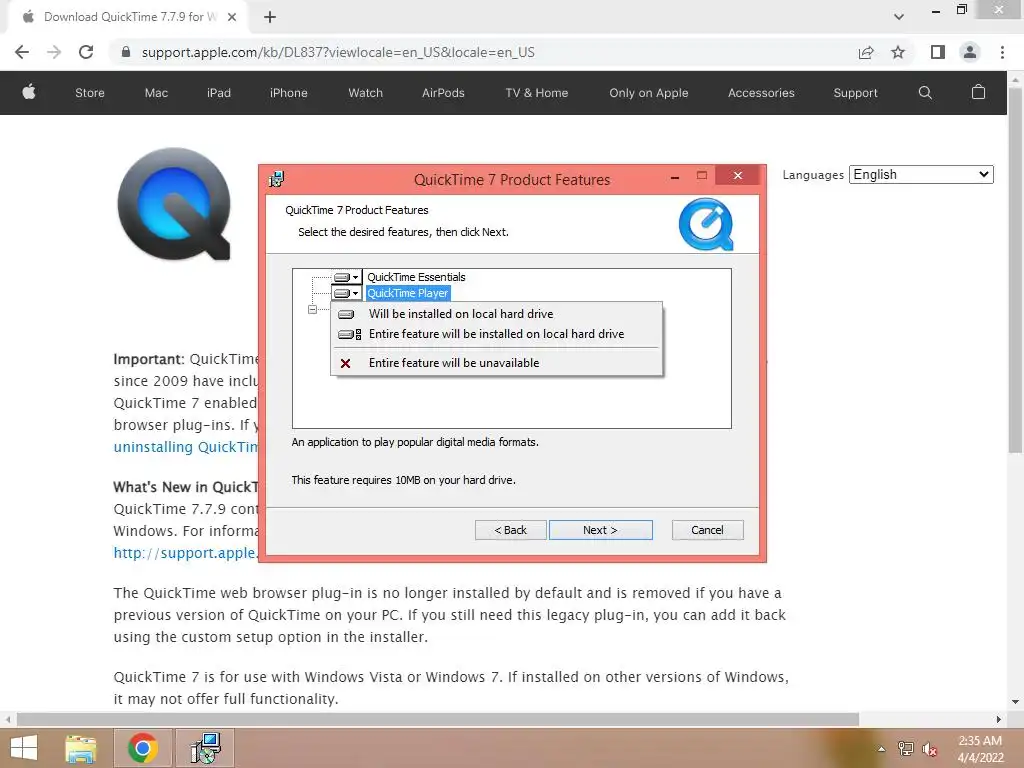Show hidden system tray icons
Screen dimensions: 1024x768
point(881,749)
